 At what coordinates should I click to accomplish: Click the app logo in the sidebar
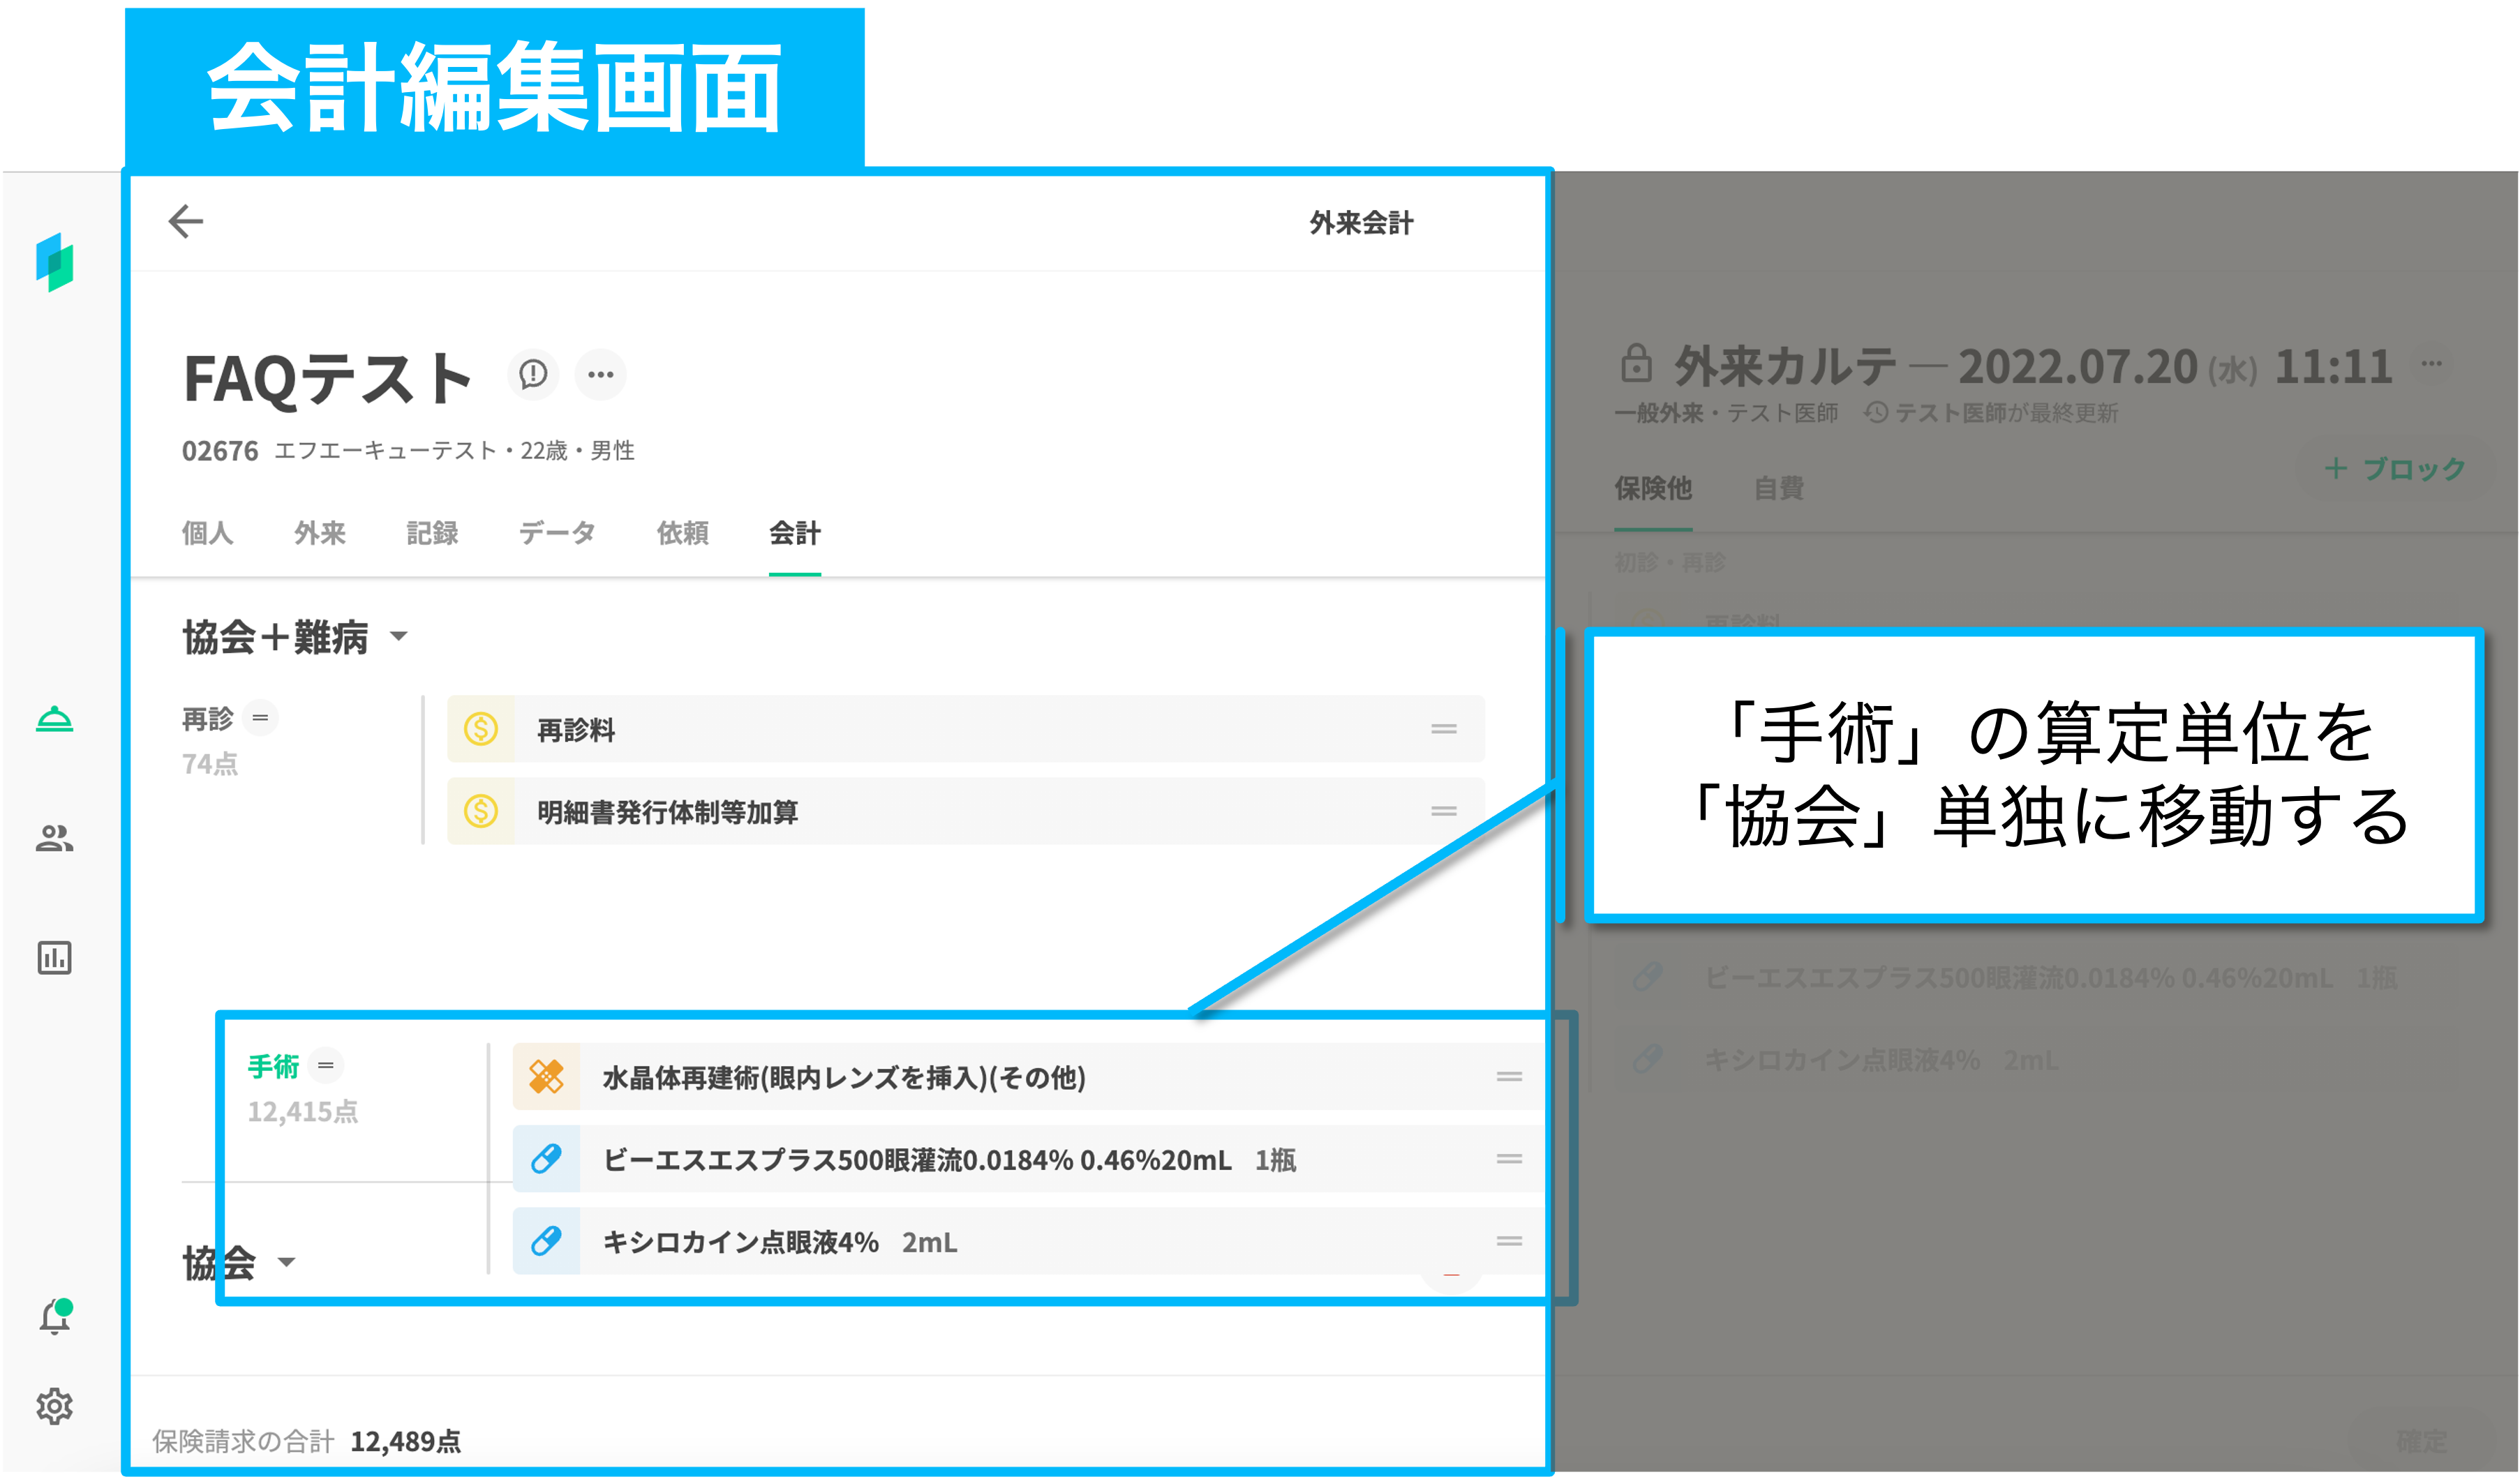[x=54, y=262]
